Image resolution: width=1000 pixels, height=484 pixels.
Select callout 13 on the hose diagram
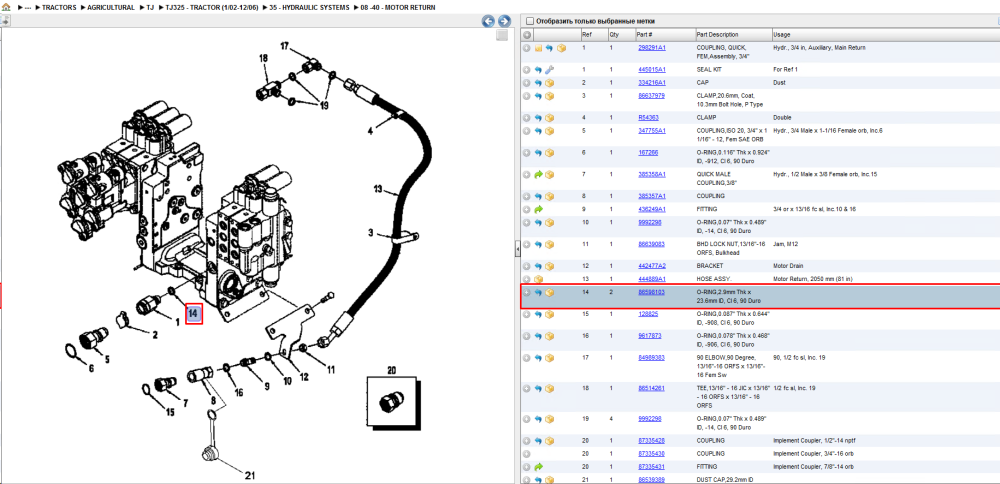[378, 189]
